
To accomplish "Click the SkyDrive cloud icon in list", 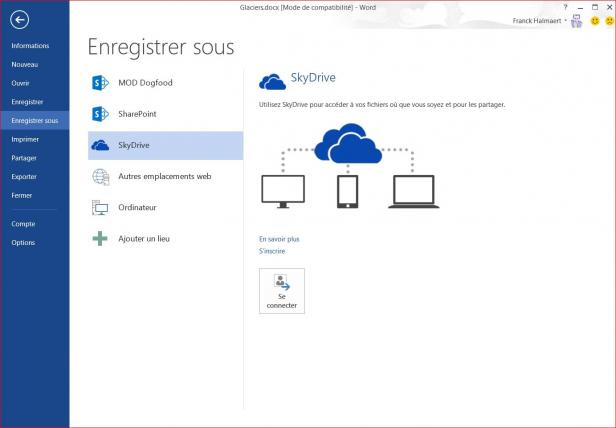I will point(100,145).
